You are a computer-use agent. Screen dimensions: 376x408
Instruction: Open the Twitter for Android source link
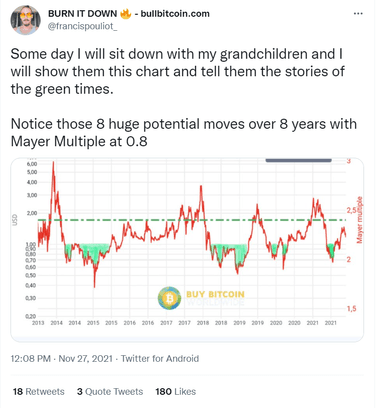[160, 359]
